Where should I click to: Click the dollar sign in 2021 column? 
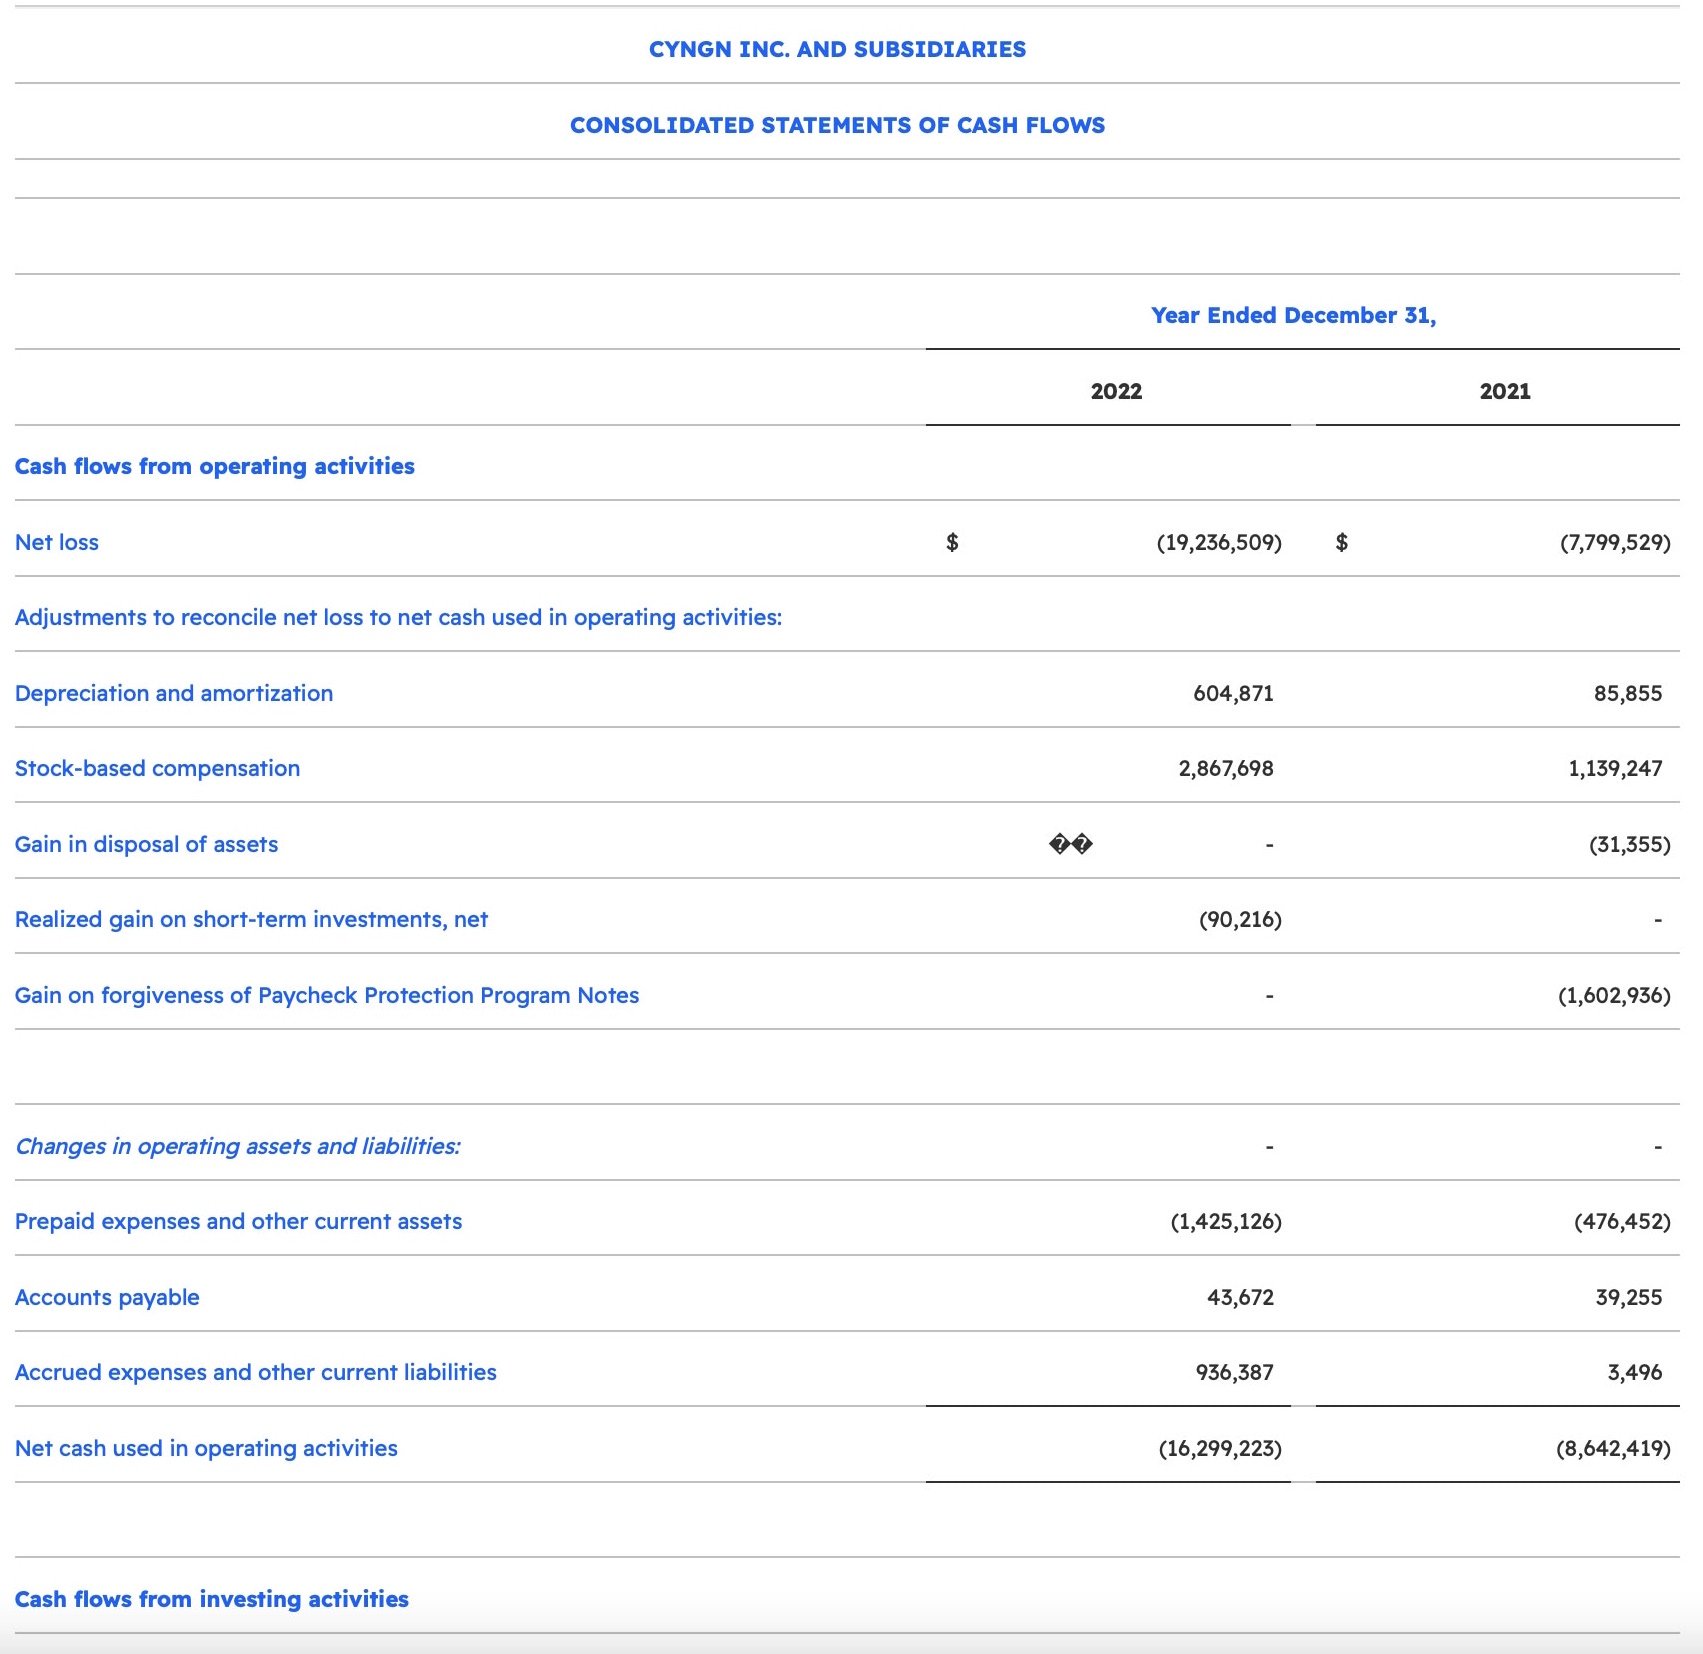coord(1342,542)
